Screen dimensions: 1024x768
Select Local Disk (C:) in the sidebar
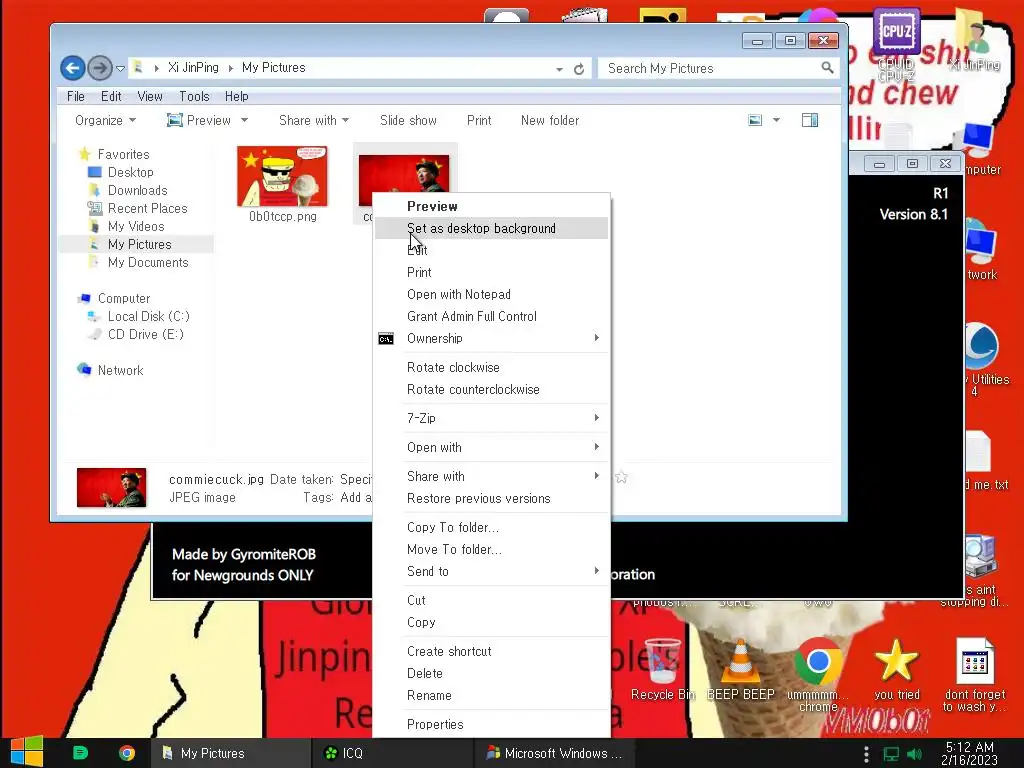(x=148, y=316)
